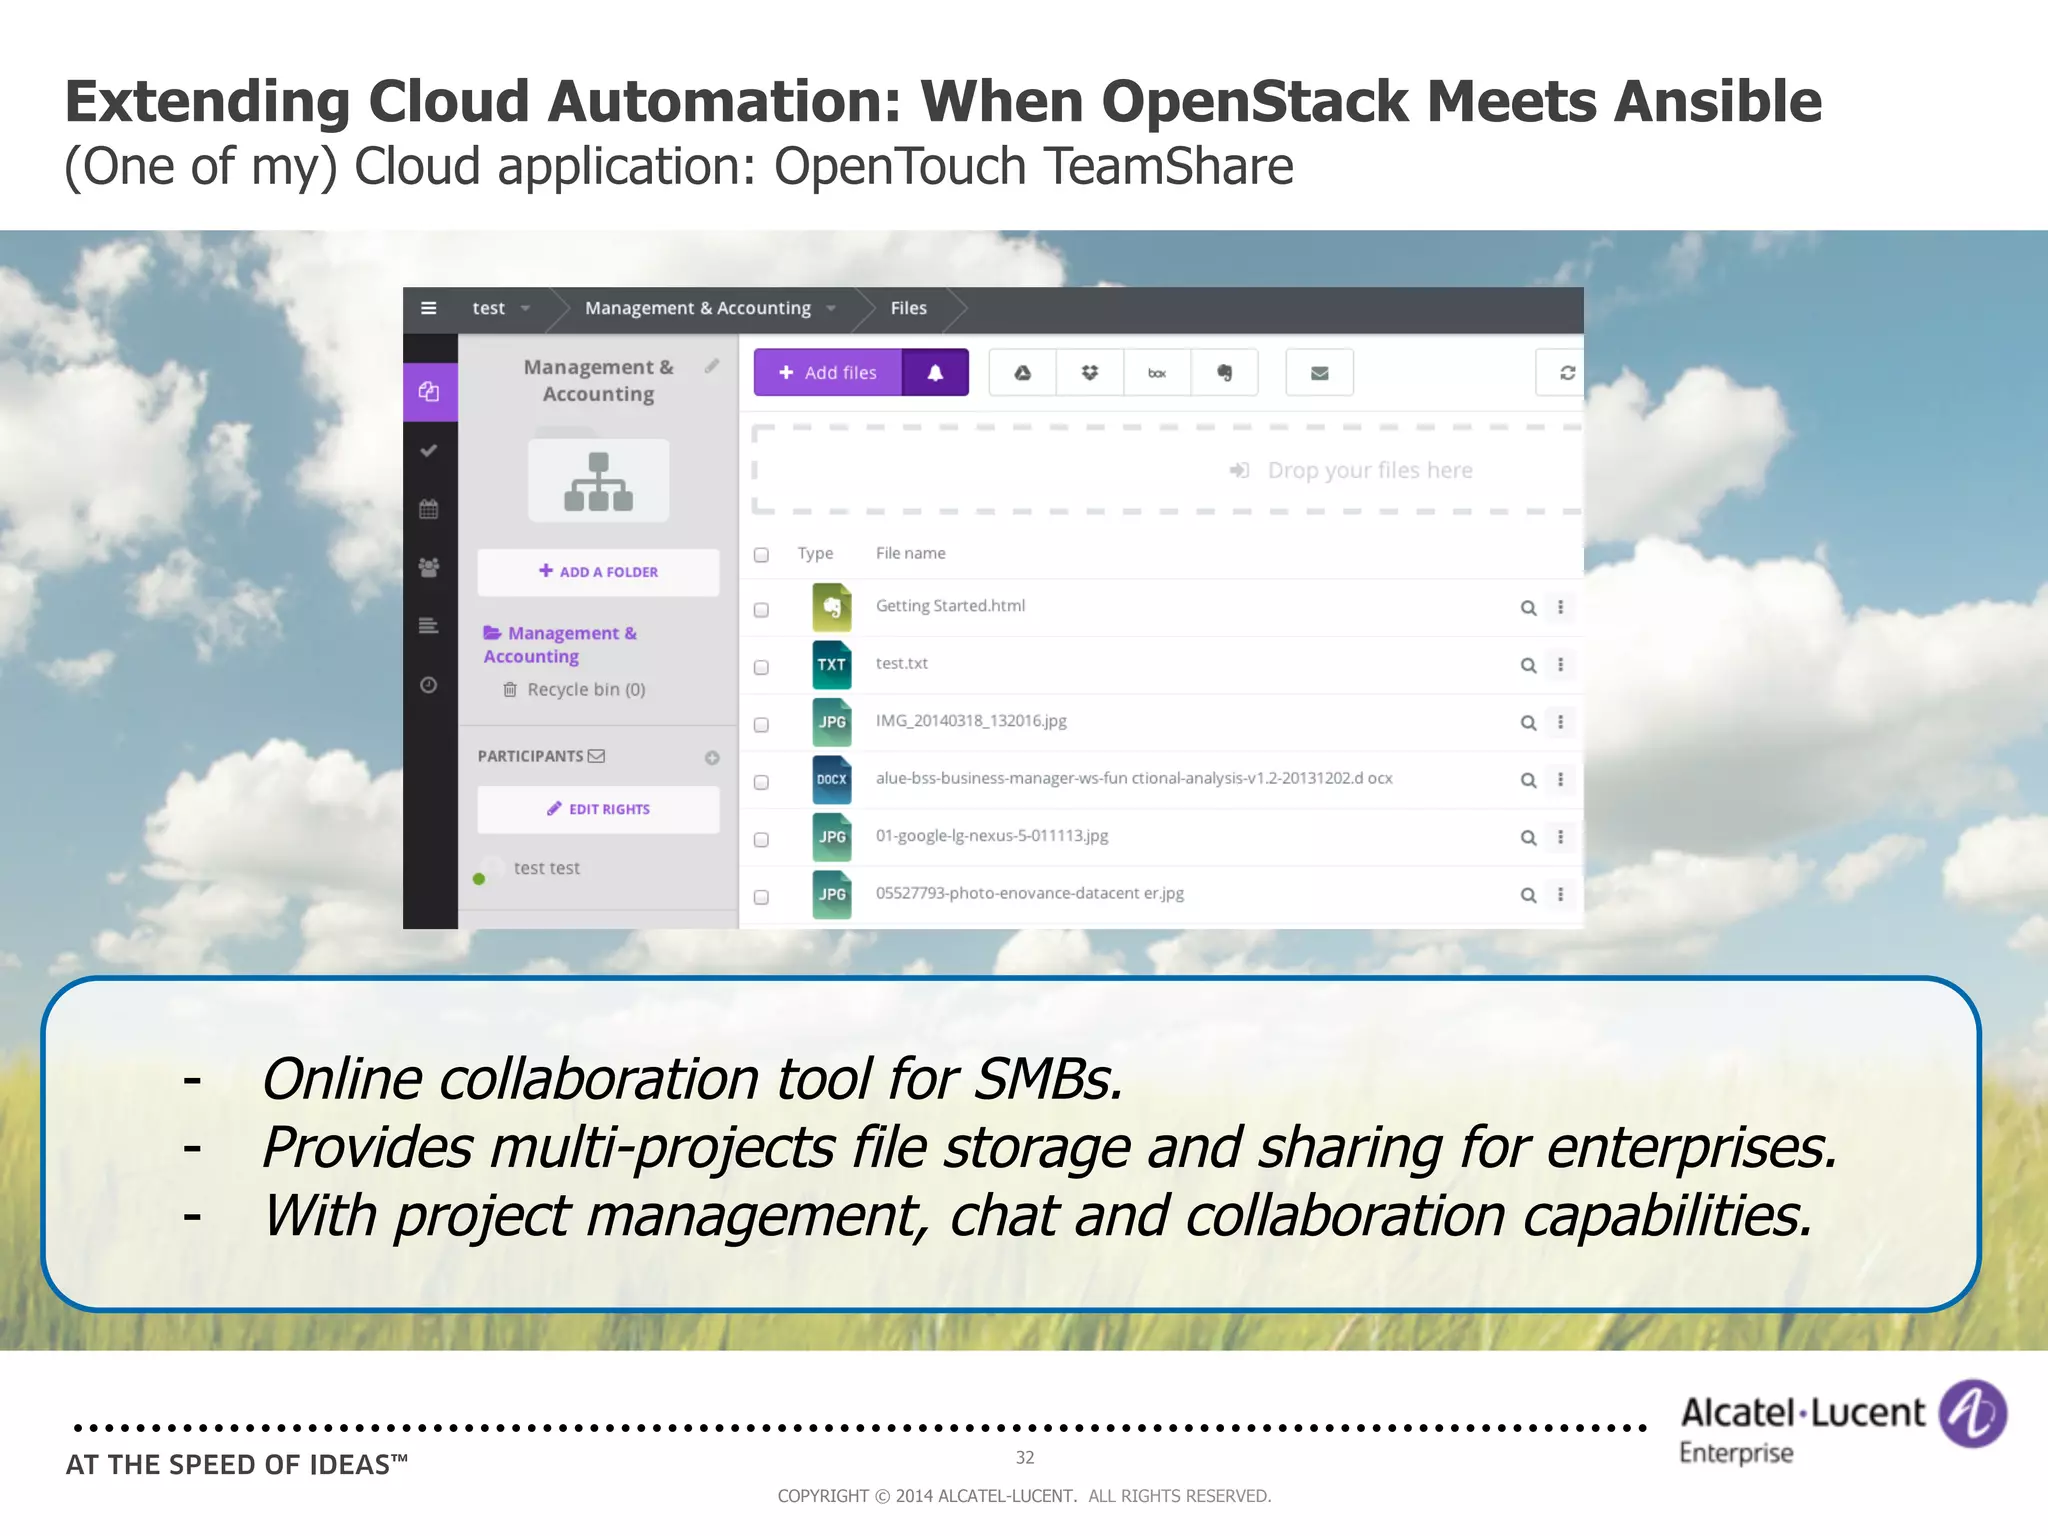This screenshot has width=2048, height=1536.
Task: Check the 05527793-photo-enovance jpg checkbox
Action: [x=761, y=897]
